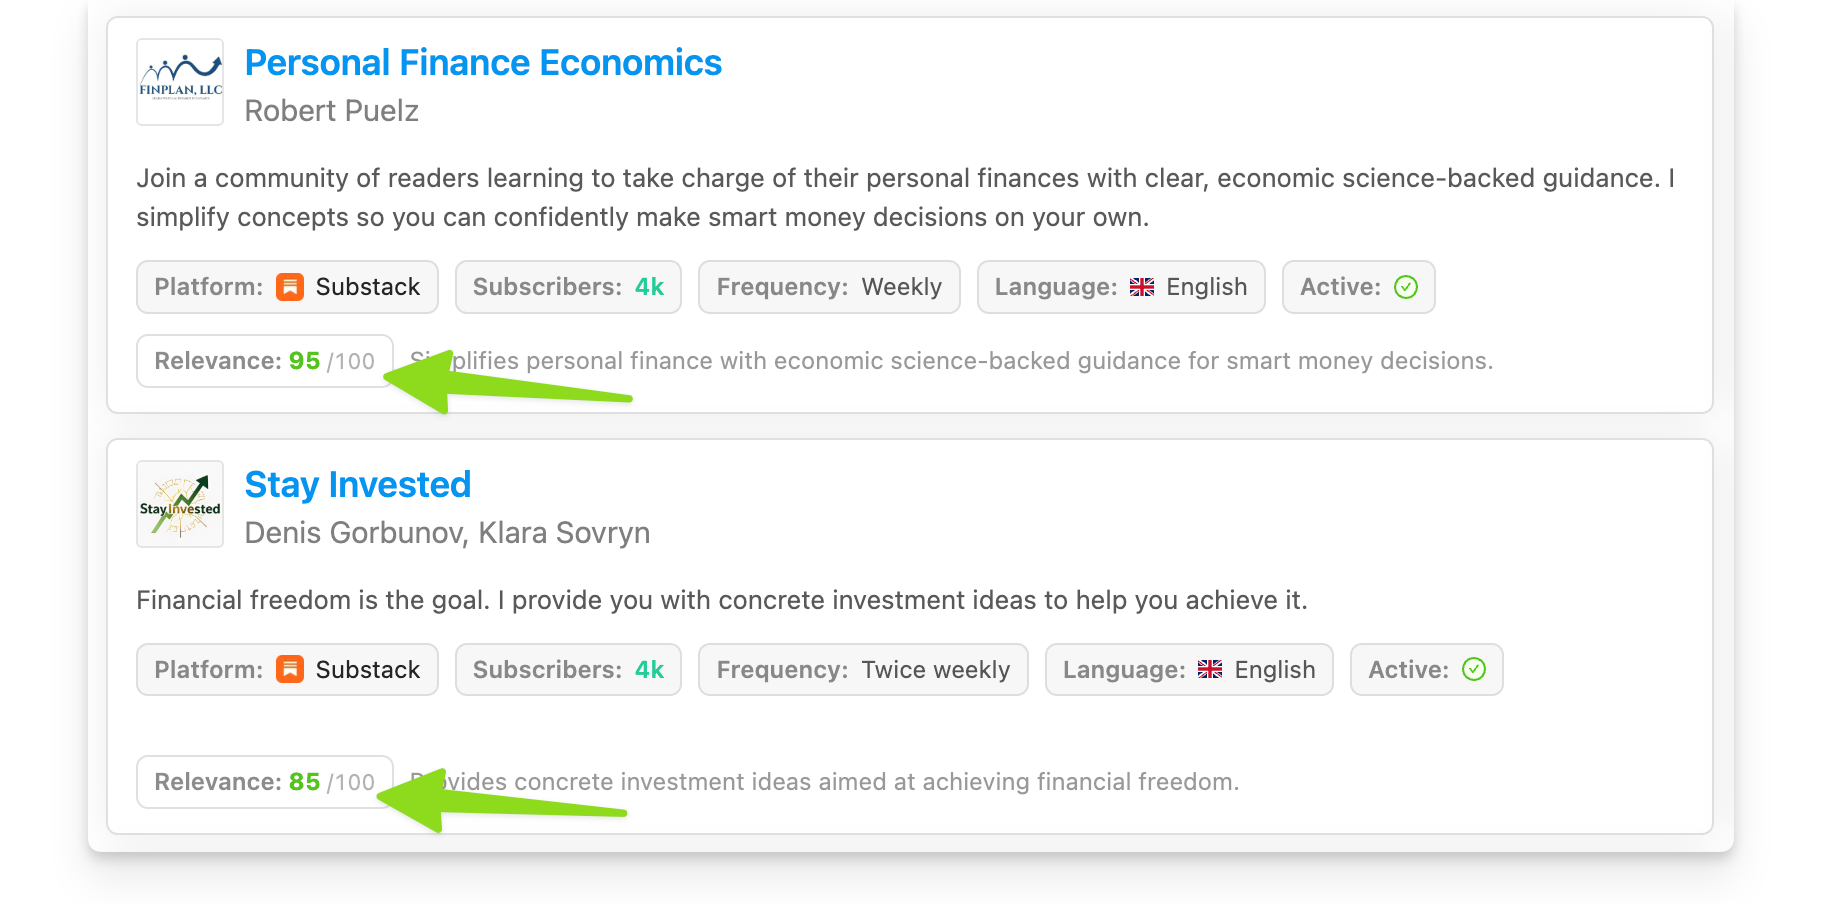Click the FINPLAN, LLC logo thumbnail
Image resolution: width=1822 pixels, height=904 pixels.
click(180, 82)
